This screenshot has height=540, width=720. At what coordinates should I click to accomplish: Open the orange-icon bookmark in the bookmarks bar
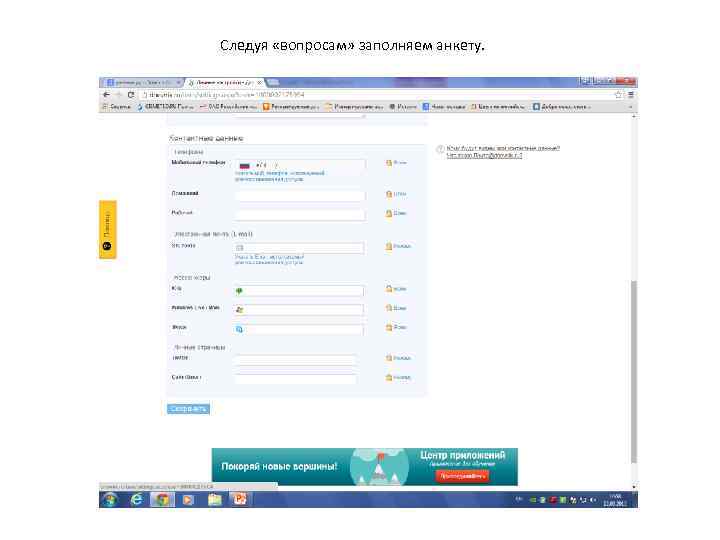pyautogui.click(x=290, y=107)
